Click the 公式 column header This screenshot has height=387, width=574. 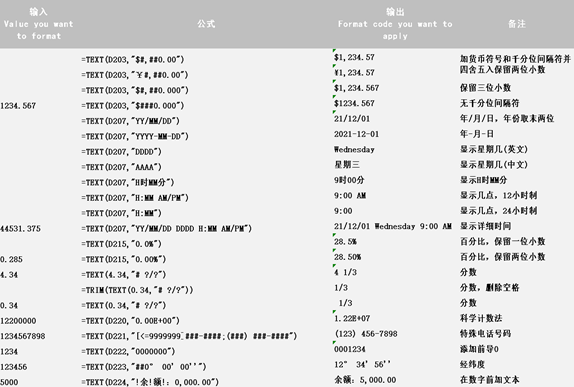pos(206,24)
